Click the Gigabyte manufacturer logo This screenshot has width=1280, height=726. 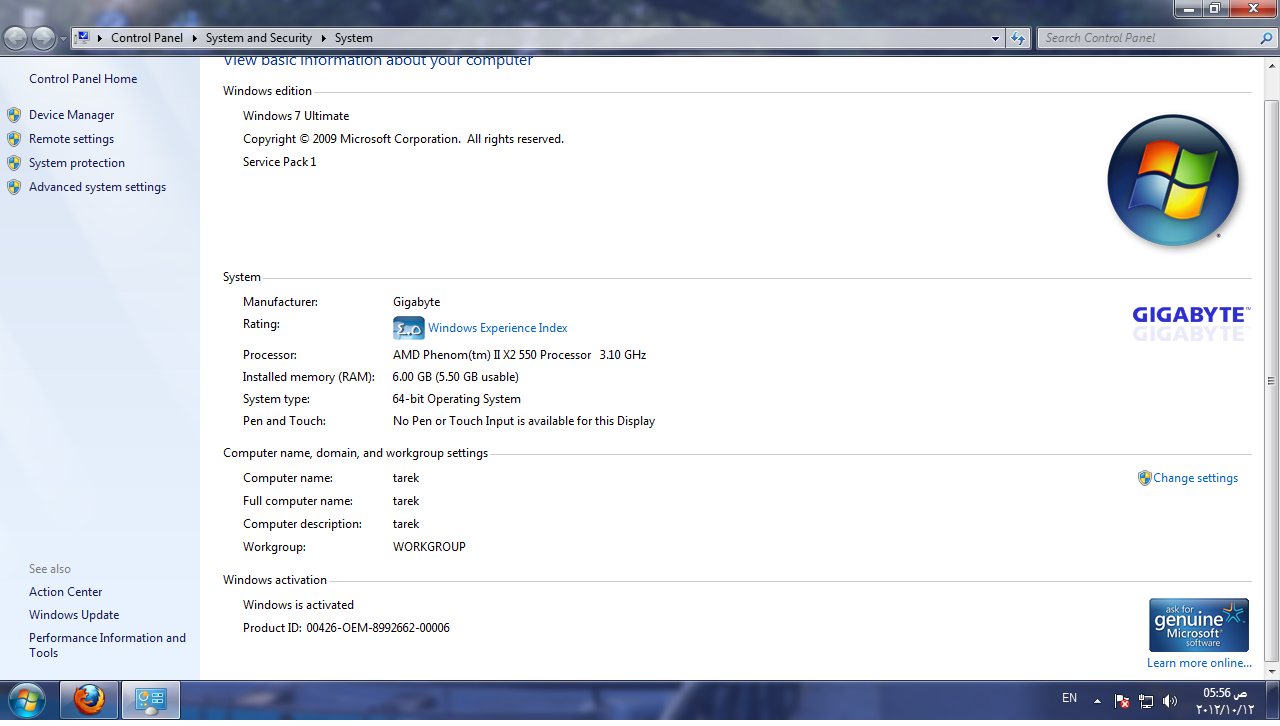(x=1191, y=324)
